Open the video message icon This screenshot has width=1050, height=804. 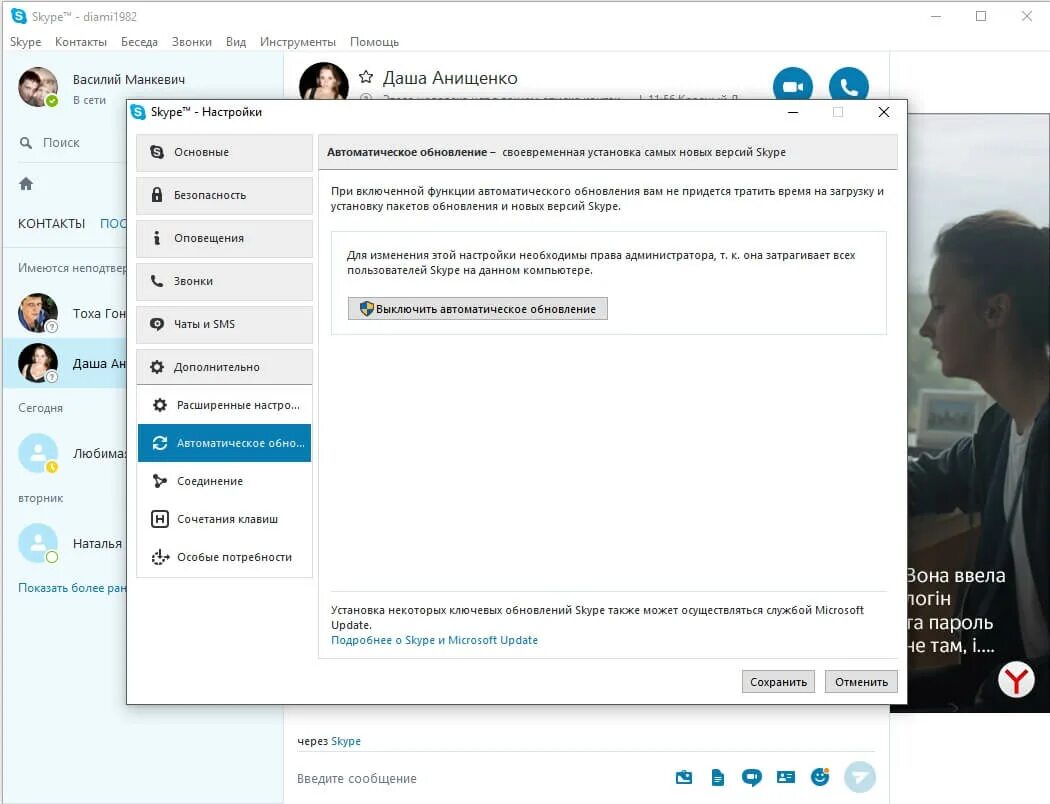[x=751, y=777]
